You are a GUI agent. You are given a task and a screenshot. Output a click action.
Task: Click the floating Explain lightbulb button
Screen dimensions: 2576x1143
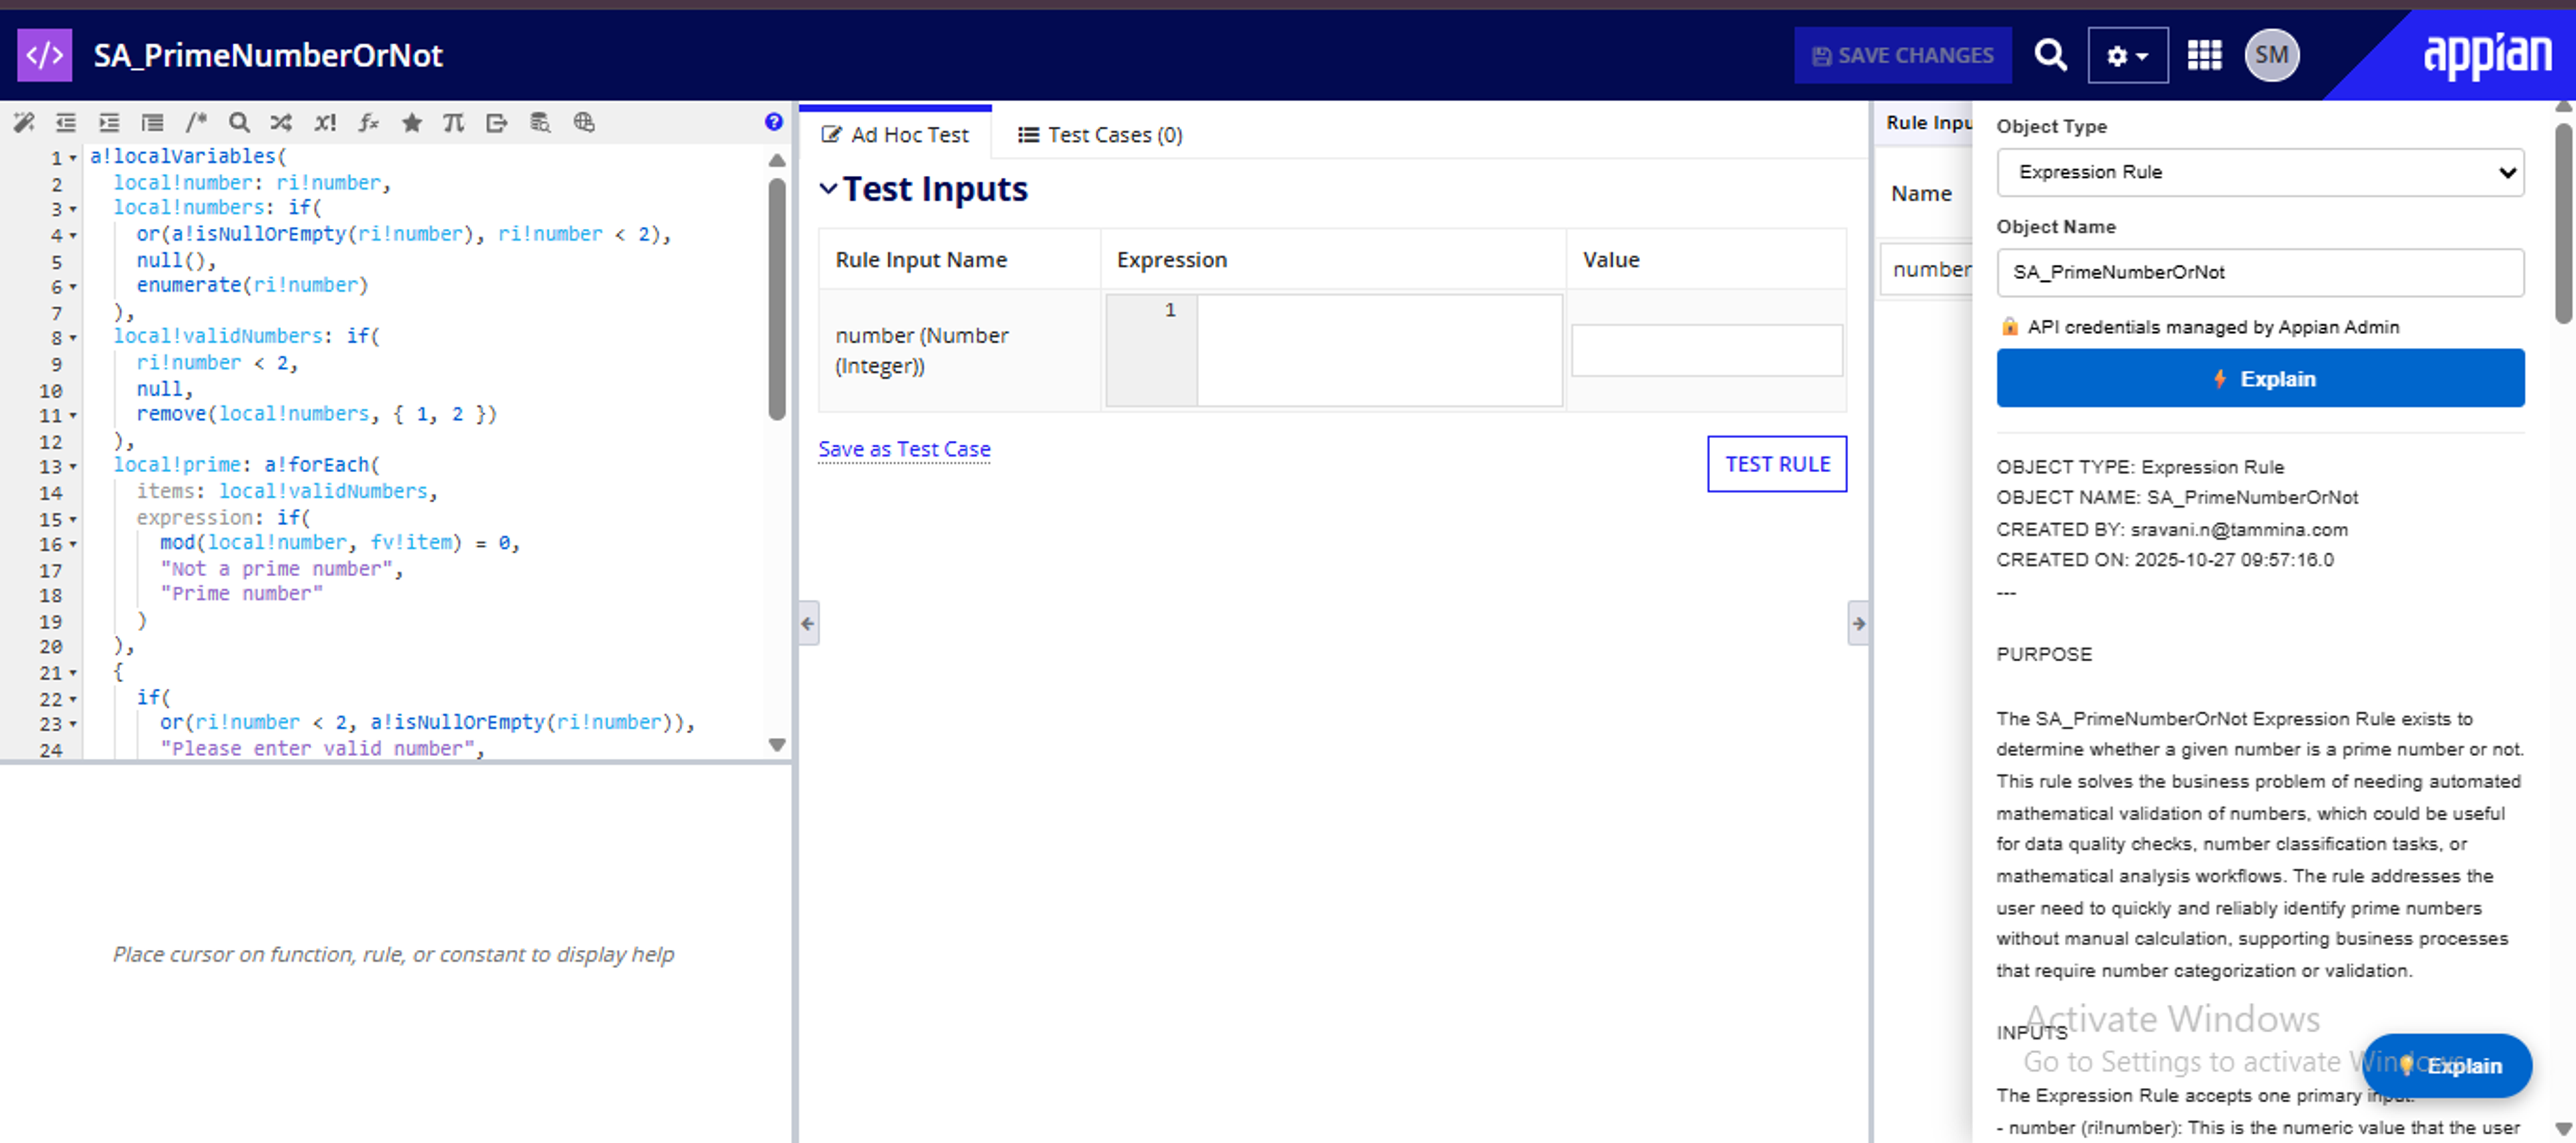(2447, 1065)
